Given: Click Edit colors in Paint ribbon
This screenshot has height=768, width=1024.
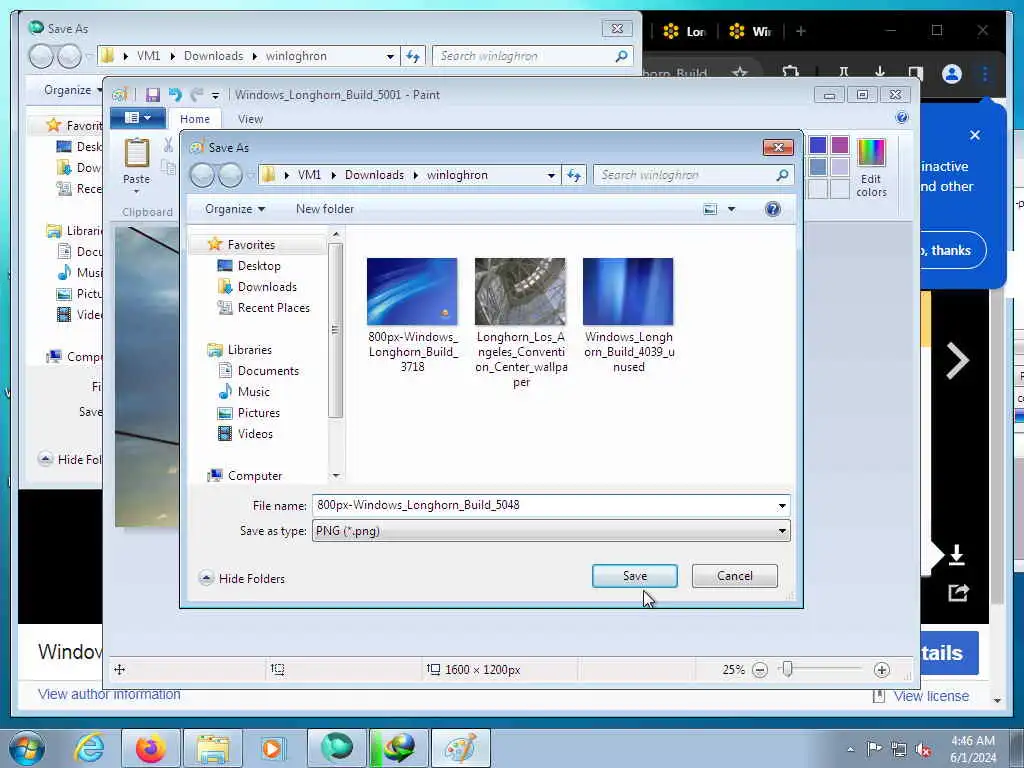Looking at the screenshot, I should click(x=871, y=168).
